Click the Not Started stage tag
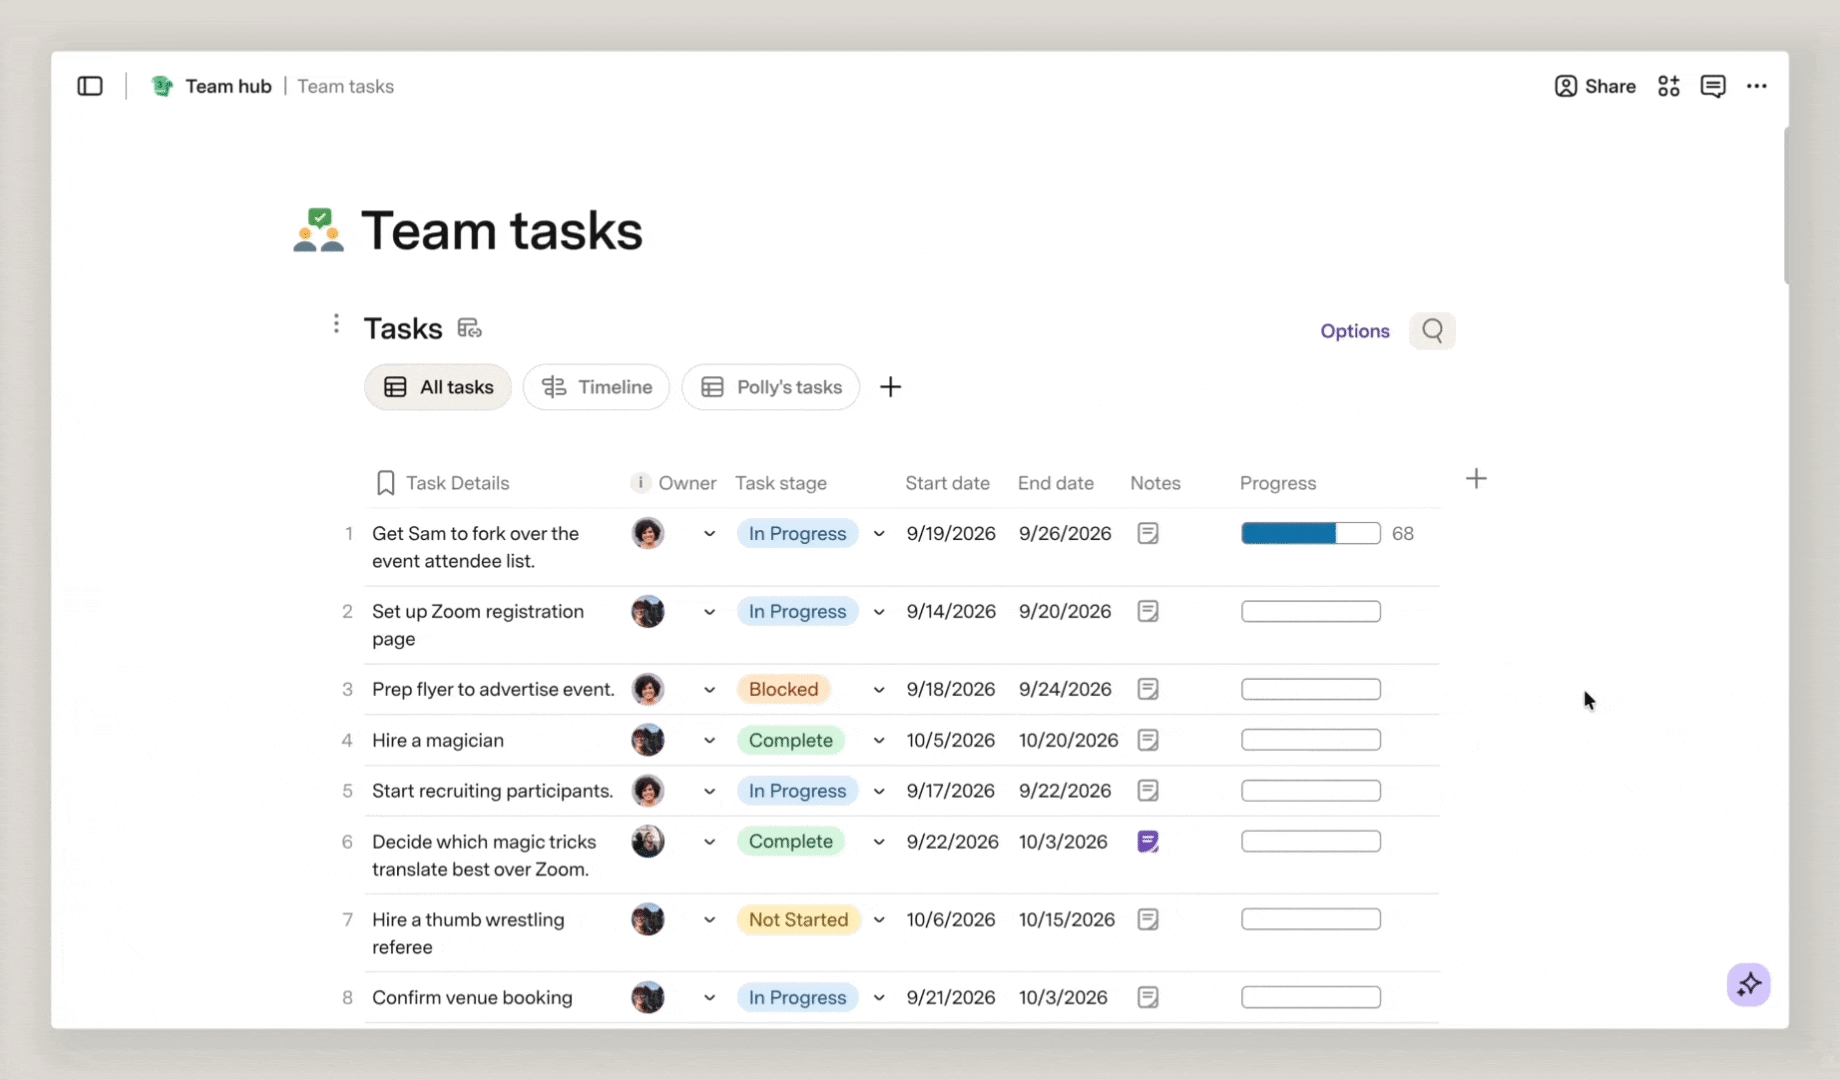1840x1080 pixels. click(798, 920)
